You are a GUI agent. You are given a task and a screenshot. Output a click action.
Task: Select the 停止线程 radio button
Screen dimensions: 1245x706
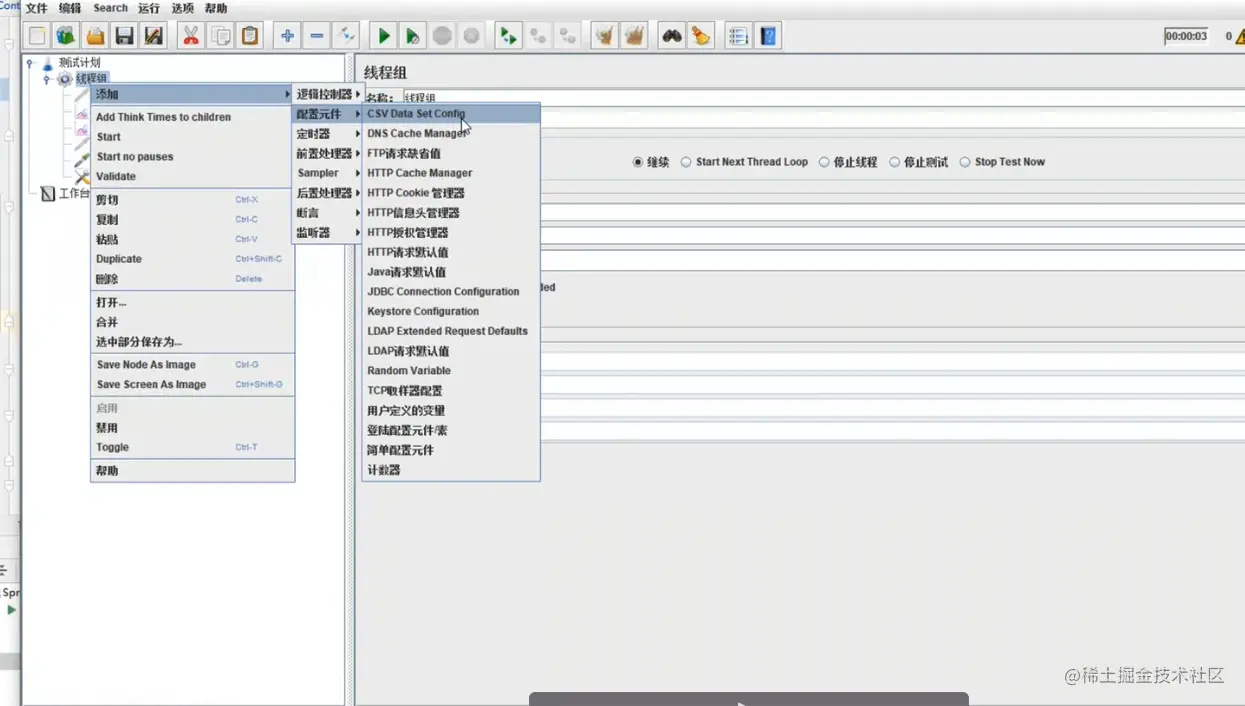click(x=824, y=162)
